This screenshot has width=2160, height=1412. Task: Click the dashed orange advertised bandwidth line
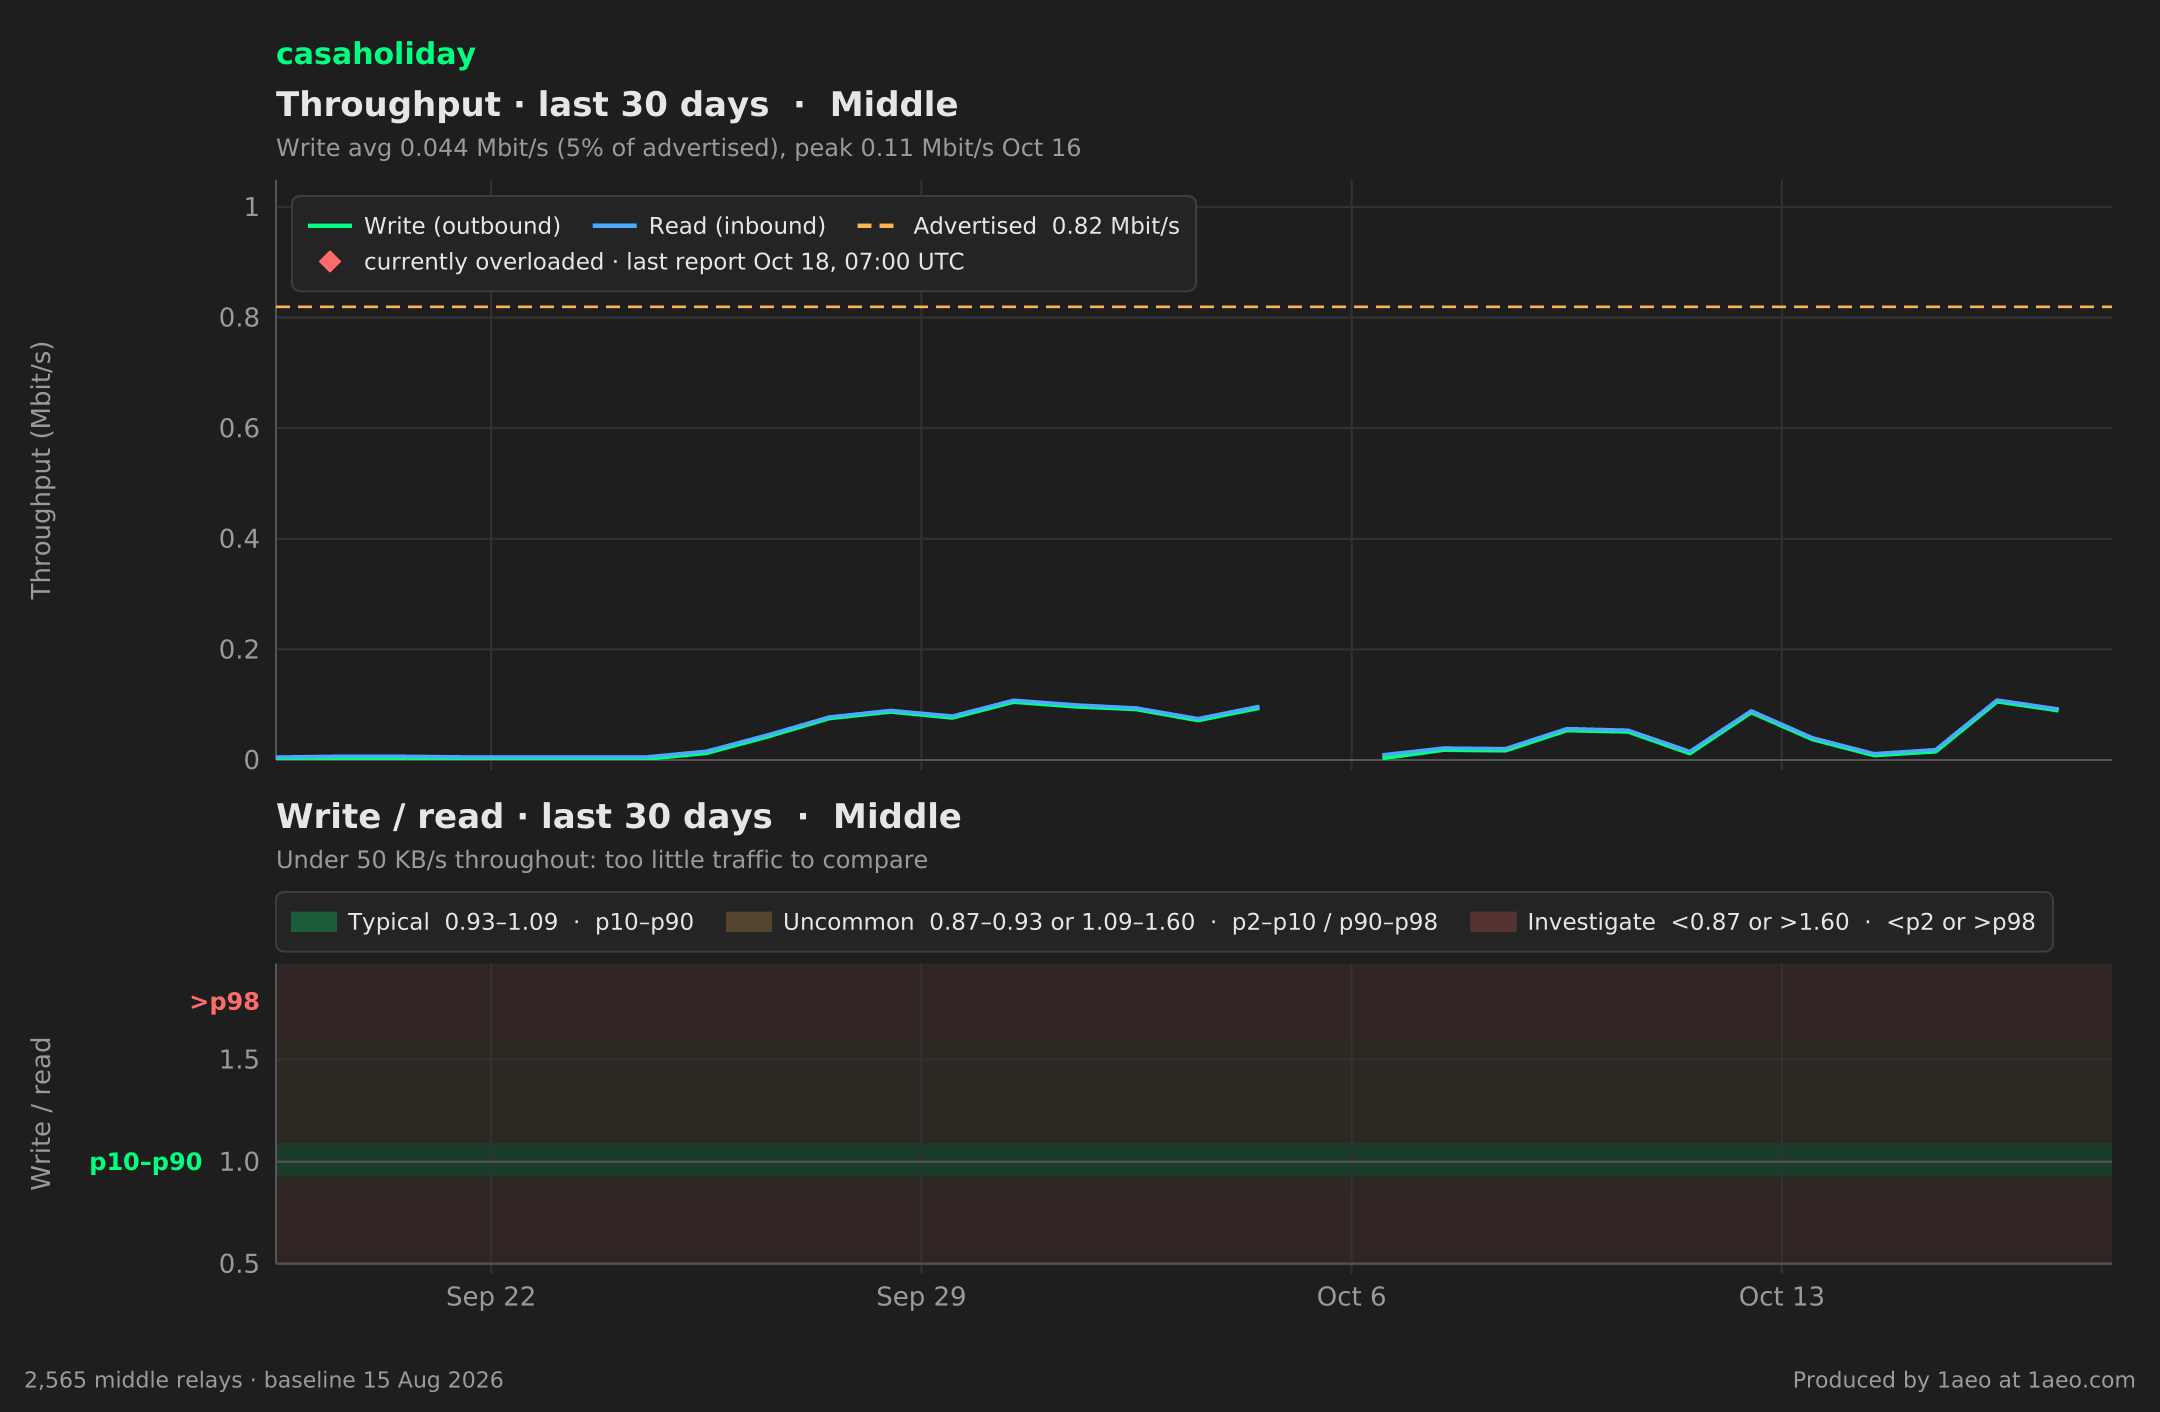coord(1194,307)
